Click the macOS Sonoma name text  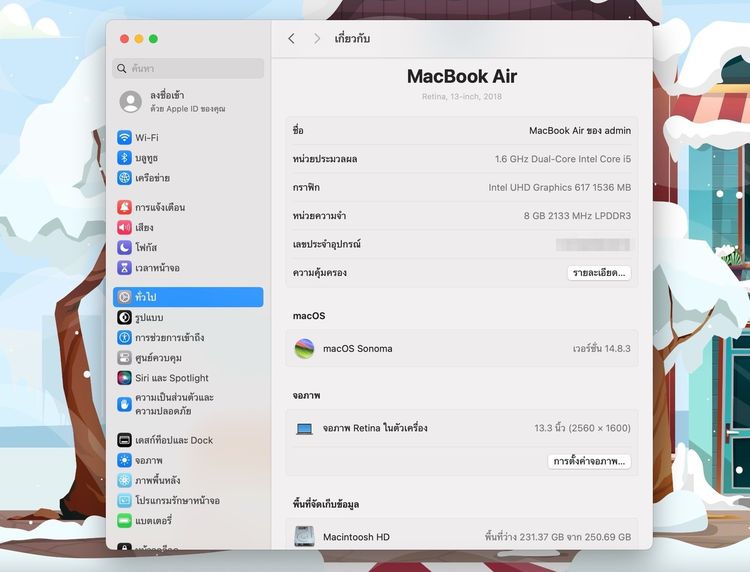(x=358, y=349)
